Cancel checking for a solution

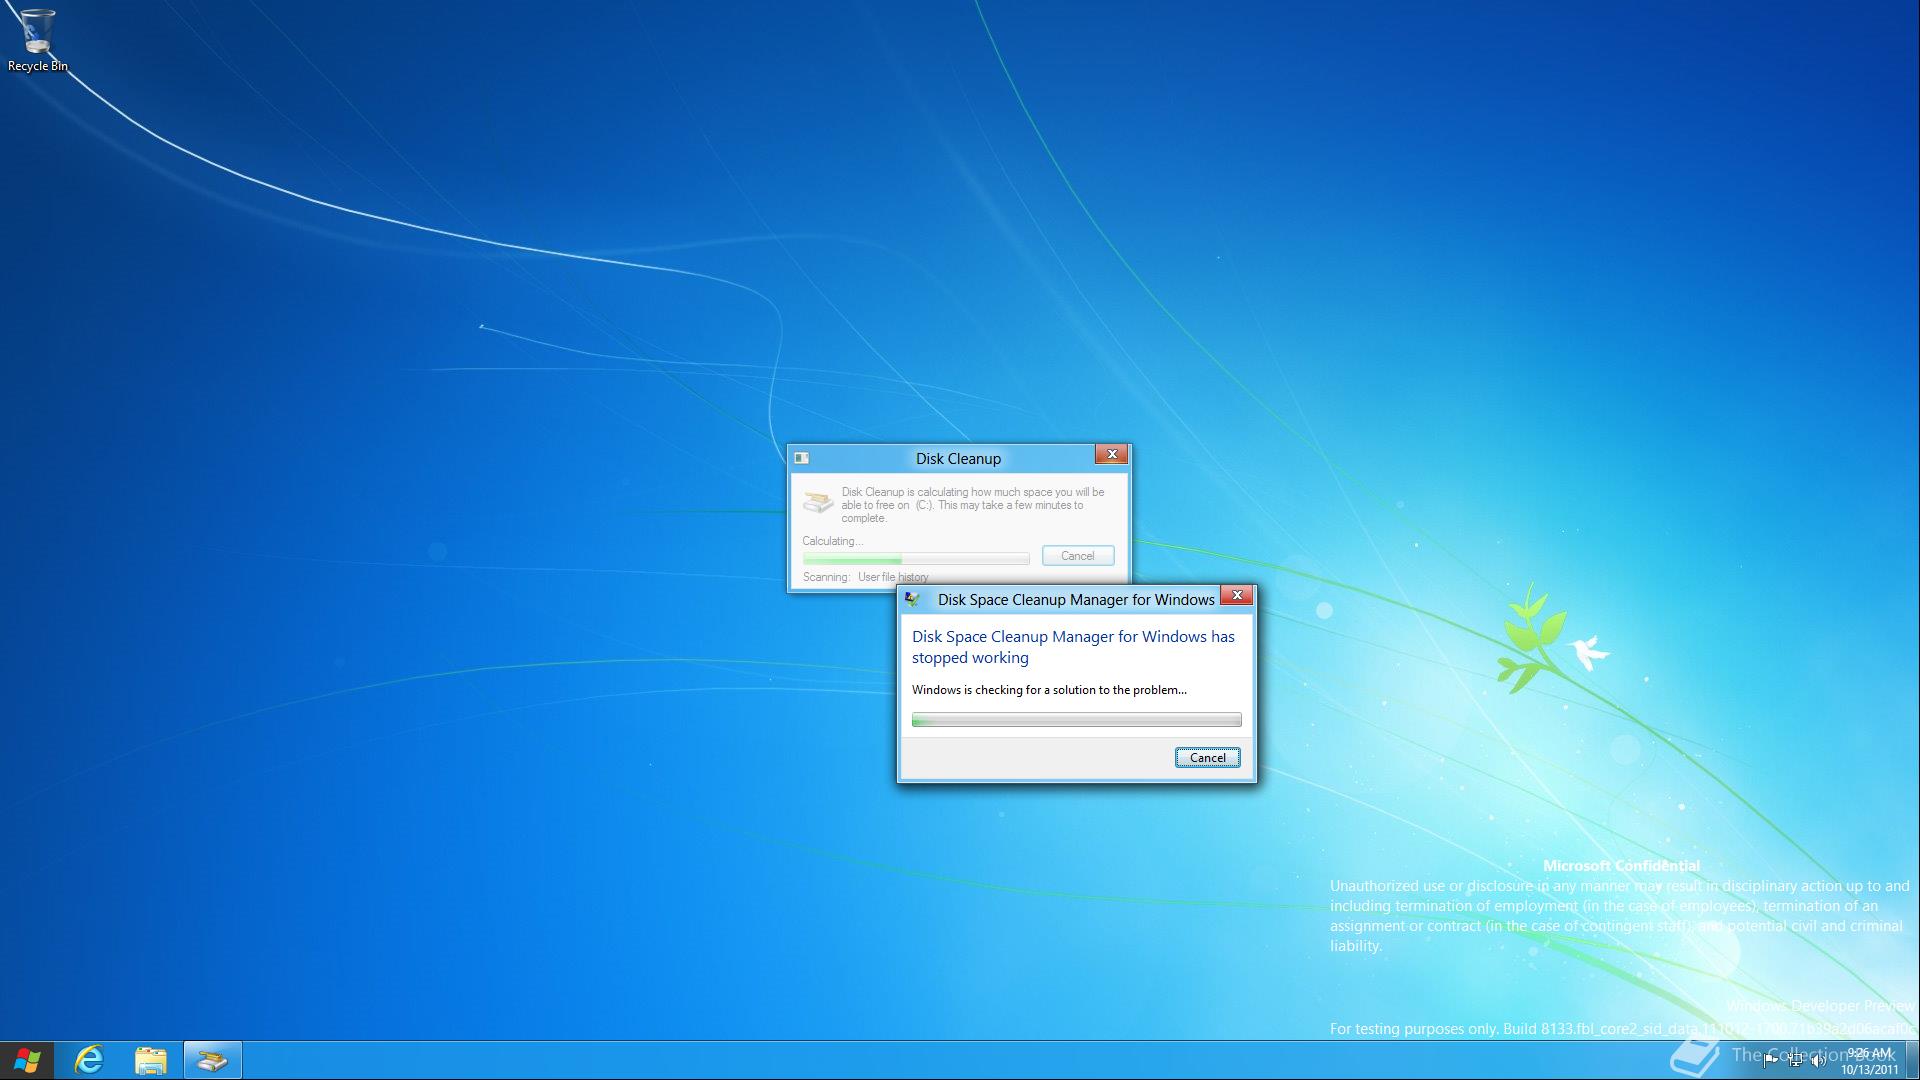1207,758
